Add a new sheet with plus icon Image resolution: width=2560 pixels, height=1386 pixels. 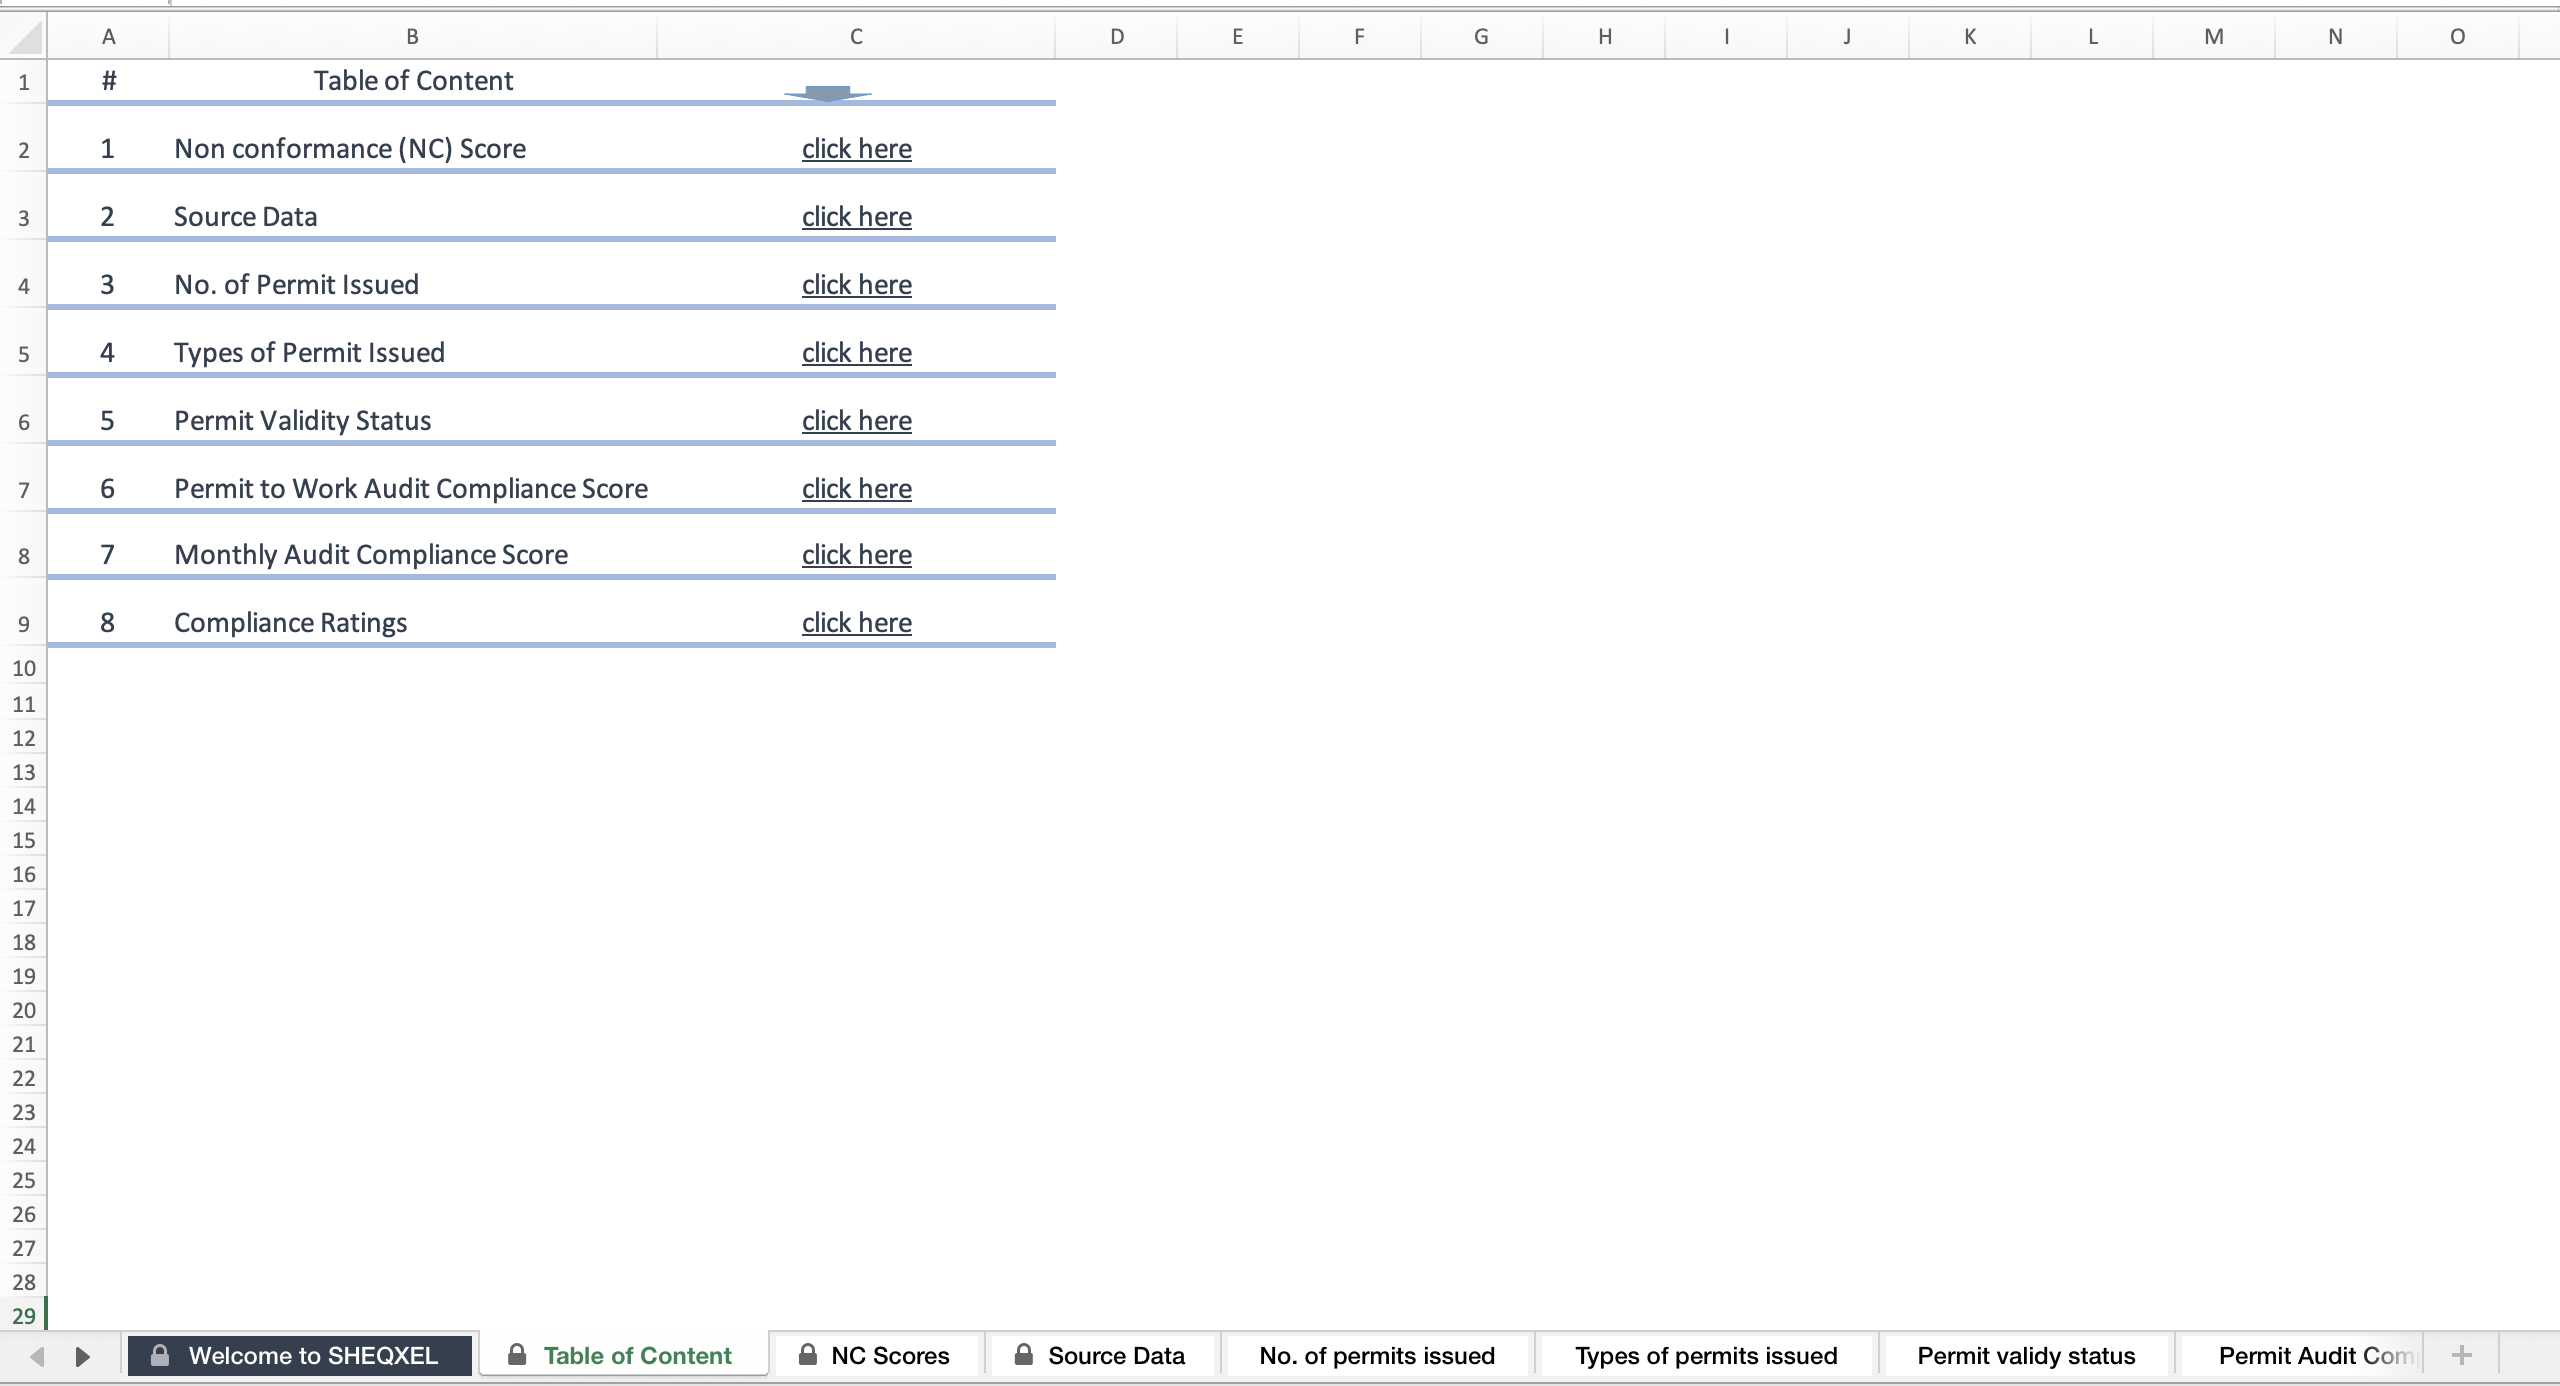2462,1356
